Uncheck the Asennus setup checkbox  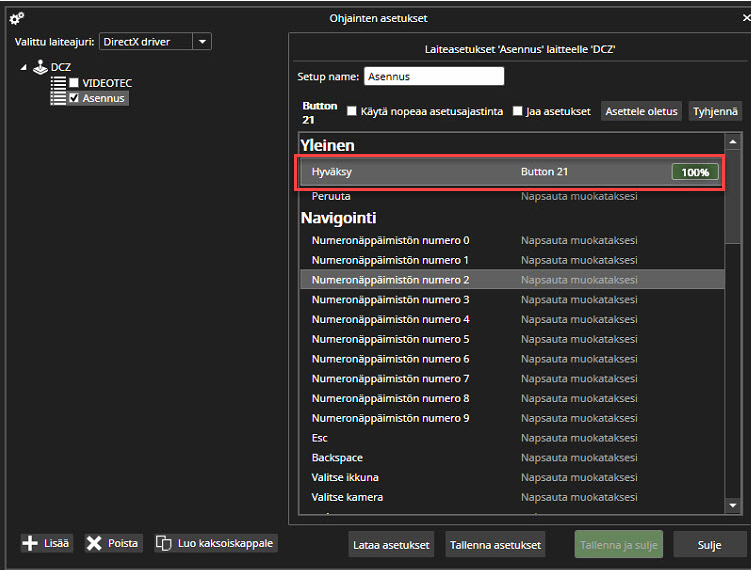pos(74,98)
